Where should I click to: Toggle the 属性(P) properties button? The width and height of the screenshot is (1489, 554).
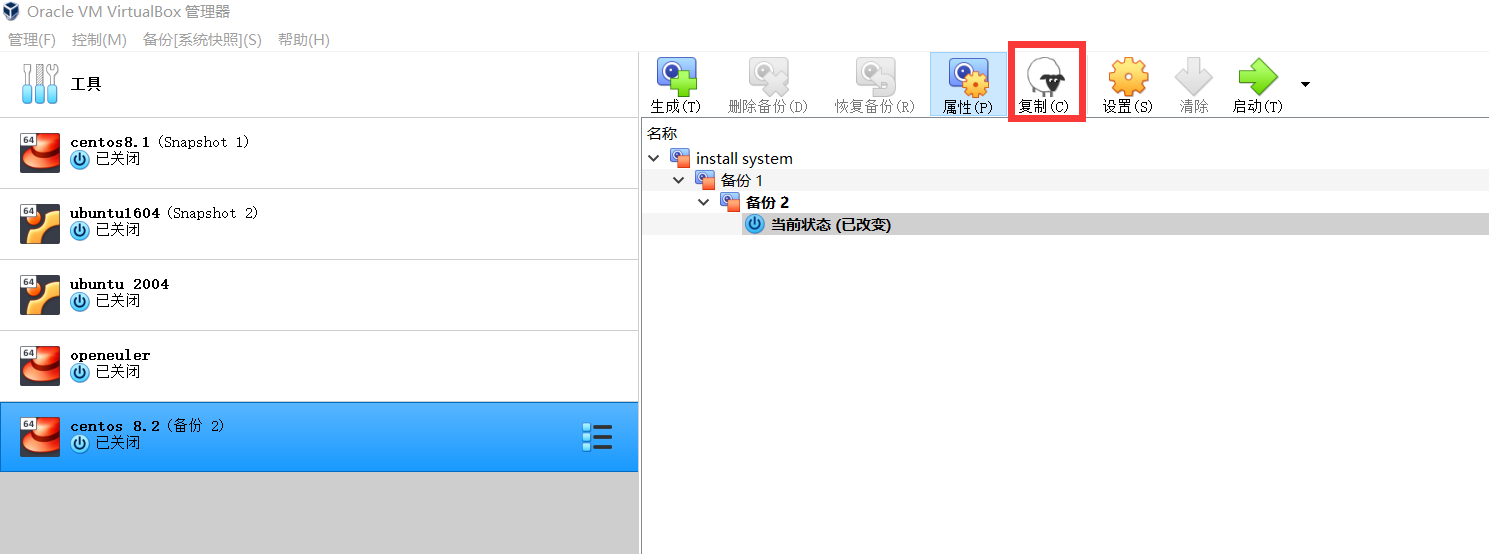(x=968, y=85)
